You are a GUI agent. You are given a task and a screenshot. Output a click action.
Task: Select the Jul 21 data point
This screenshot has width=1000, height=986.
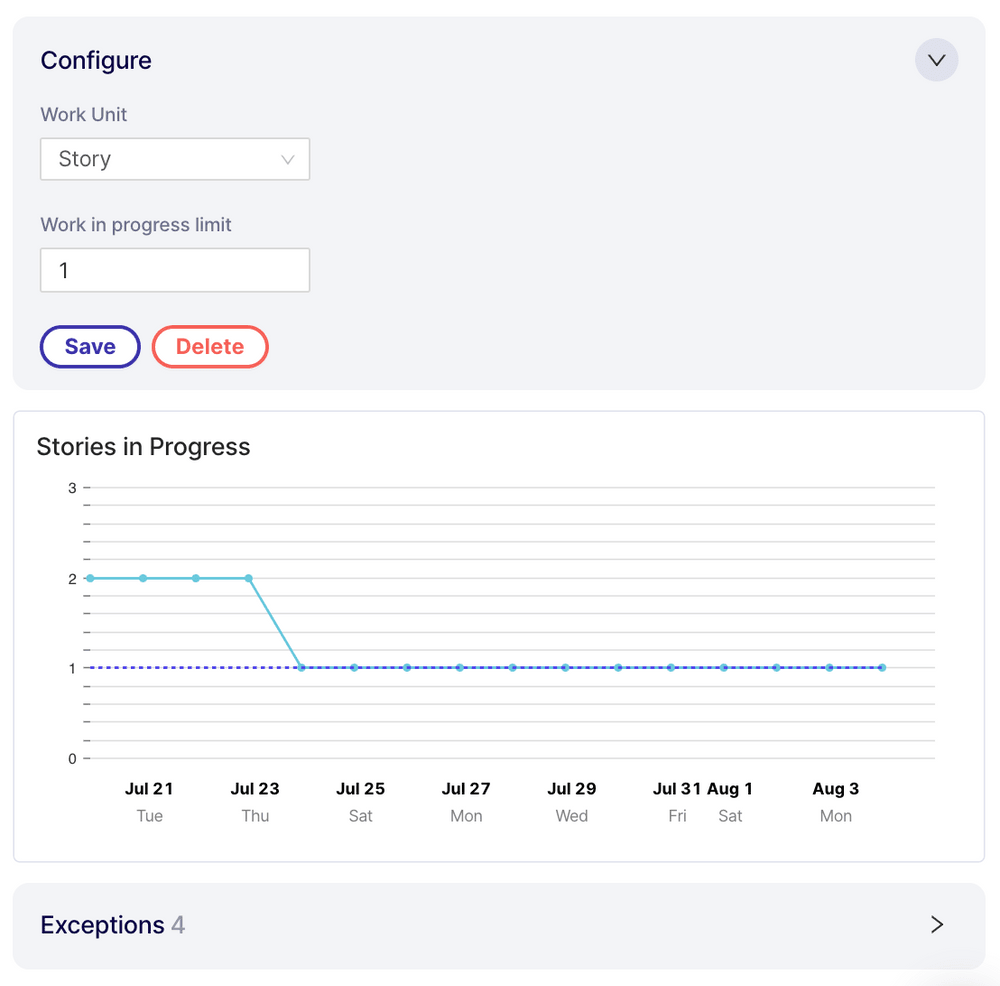click(x=143, y=578)
